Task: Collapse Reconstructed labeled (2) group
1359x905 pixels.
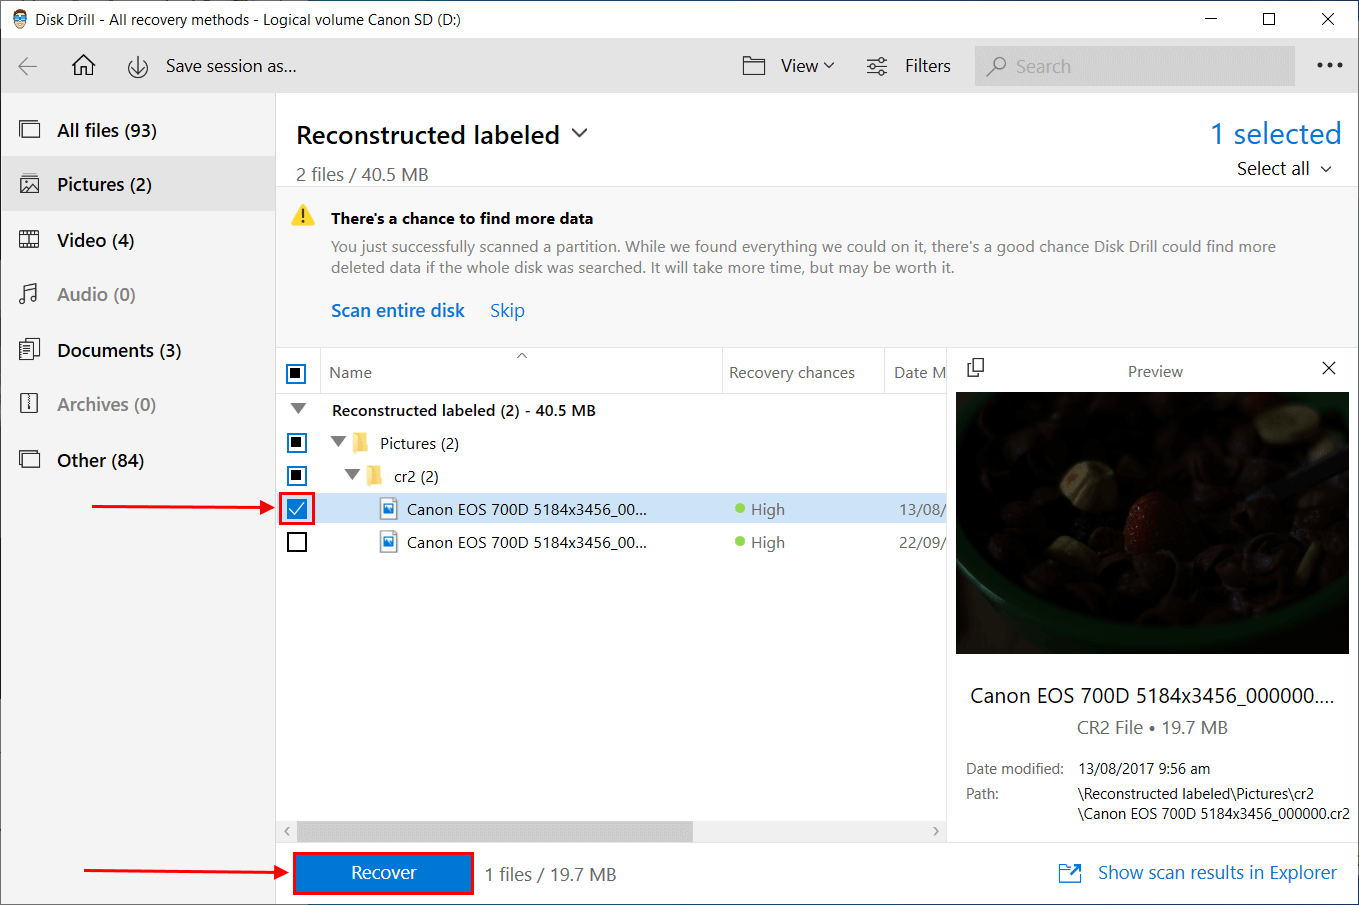Action: [298, 409]
